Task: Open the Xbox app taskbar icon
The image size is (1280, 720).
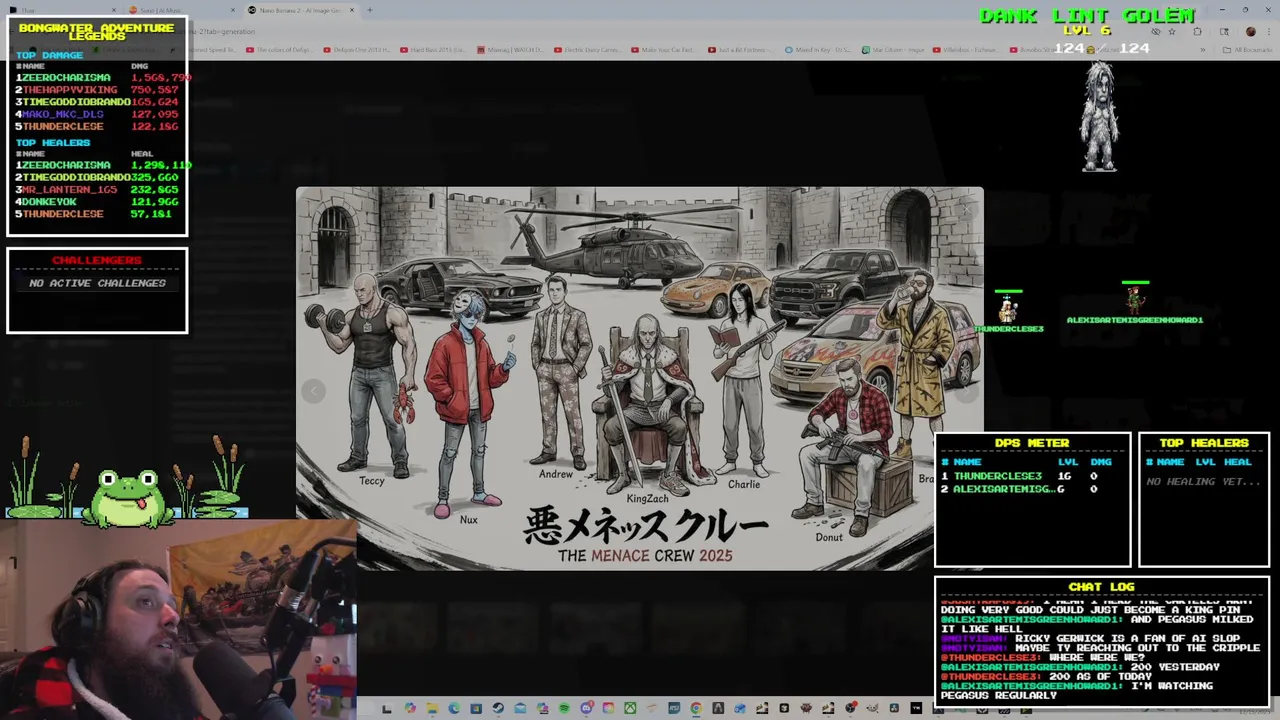Action: tap(630, 709)
